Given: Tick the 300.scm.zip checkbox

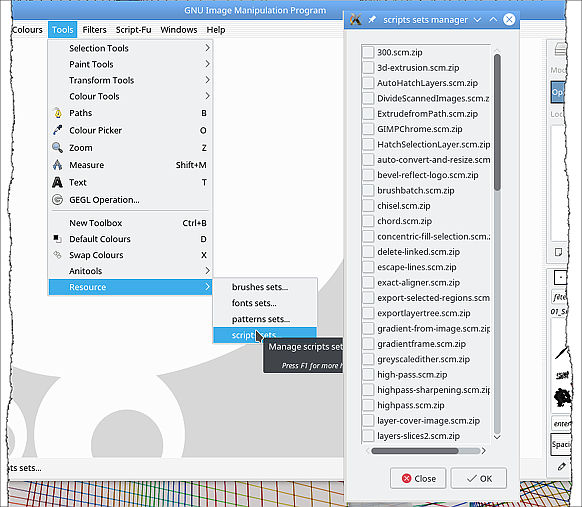Looking at the screenshot, I should (368, 52).
